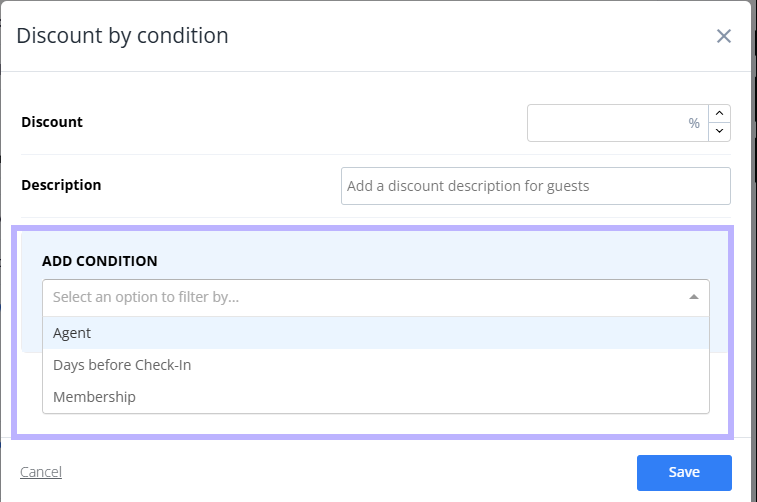757x502 pixels.
Task: Click the blank header area beside the close icon
Action: click(x=471, y=36)
